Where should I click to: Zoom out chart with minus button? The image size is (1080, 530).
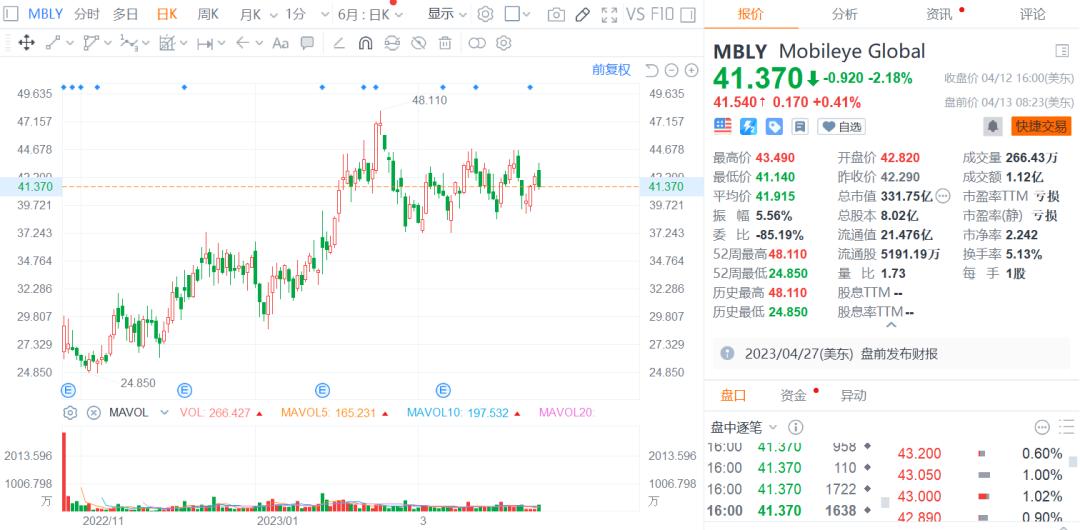pyautogui.click(x=672, y=70)
